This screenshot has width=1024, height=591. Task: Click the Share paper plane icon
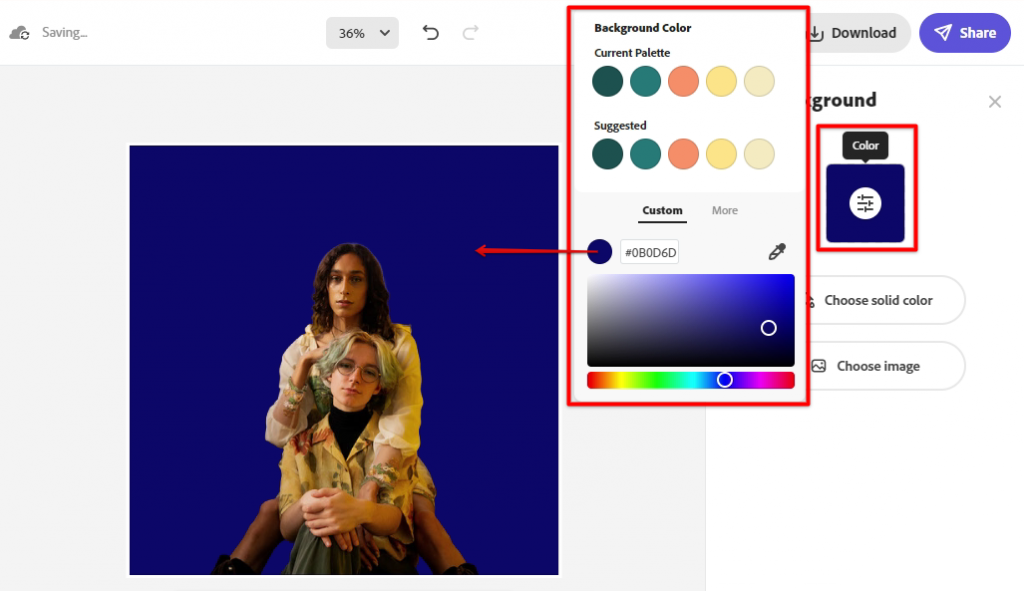pyautogui.click(x=941, y=32)
